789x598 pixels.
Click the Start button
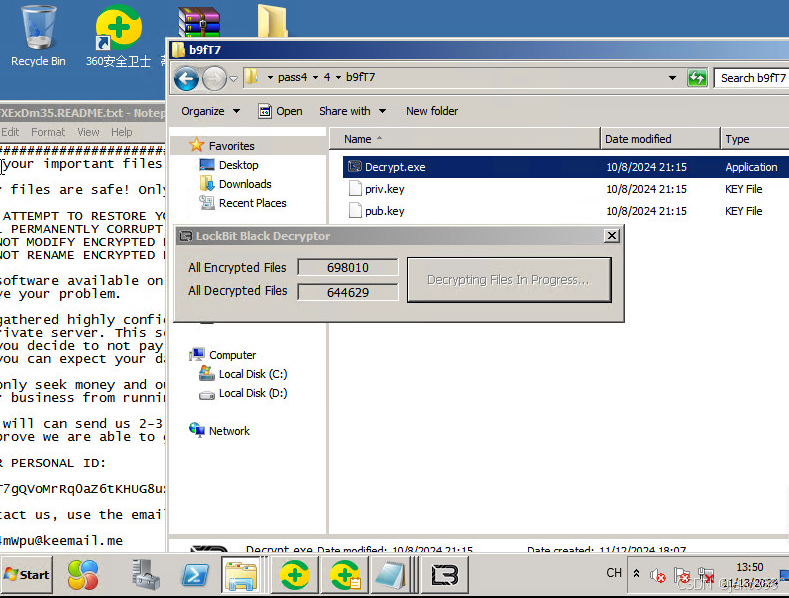[26, 575]
